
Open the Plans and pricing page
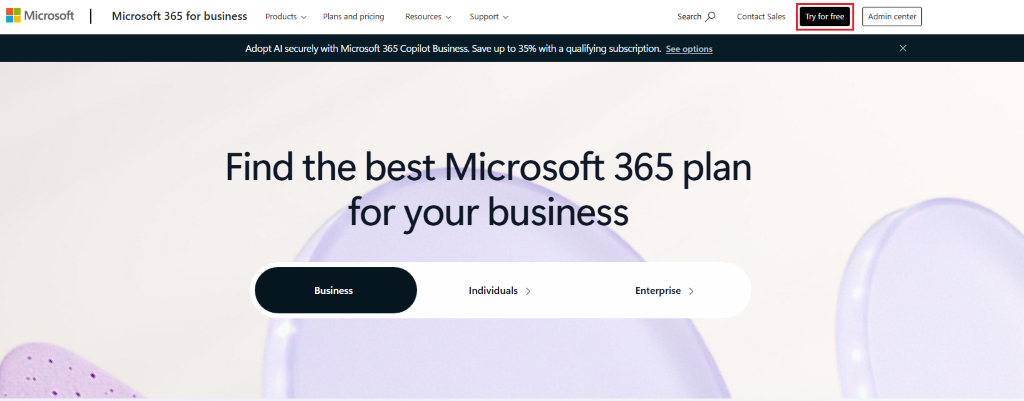pyautogui.click(x=353, y=16)
